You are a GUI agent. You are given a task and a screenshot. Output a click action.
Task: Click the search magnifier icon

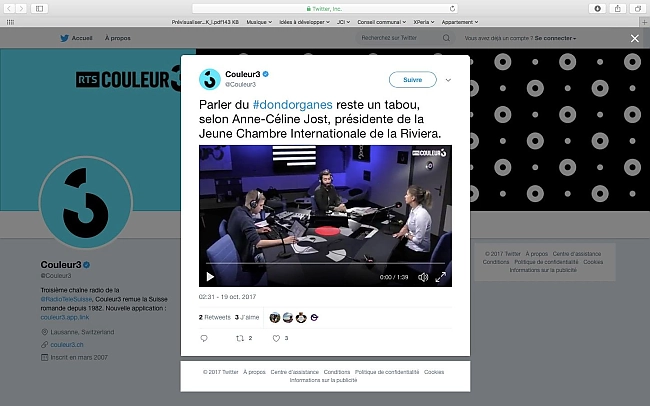[446, 38]
